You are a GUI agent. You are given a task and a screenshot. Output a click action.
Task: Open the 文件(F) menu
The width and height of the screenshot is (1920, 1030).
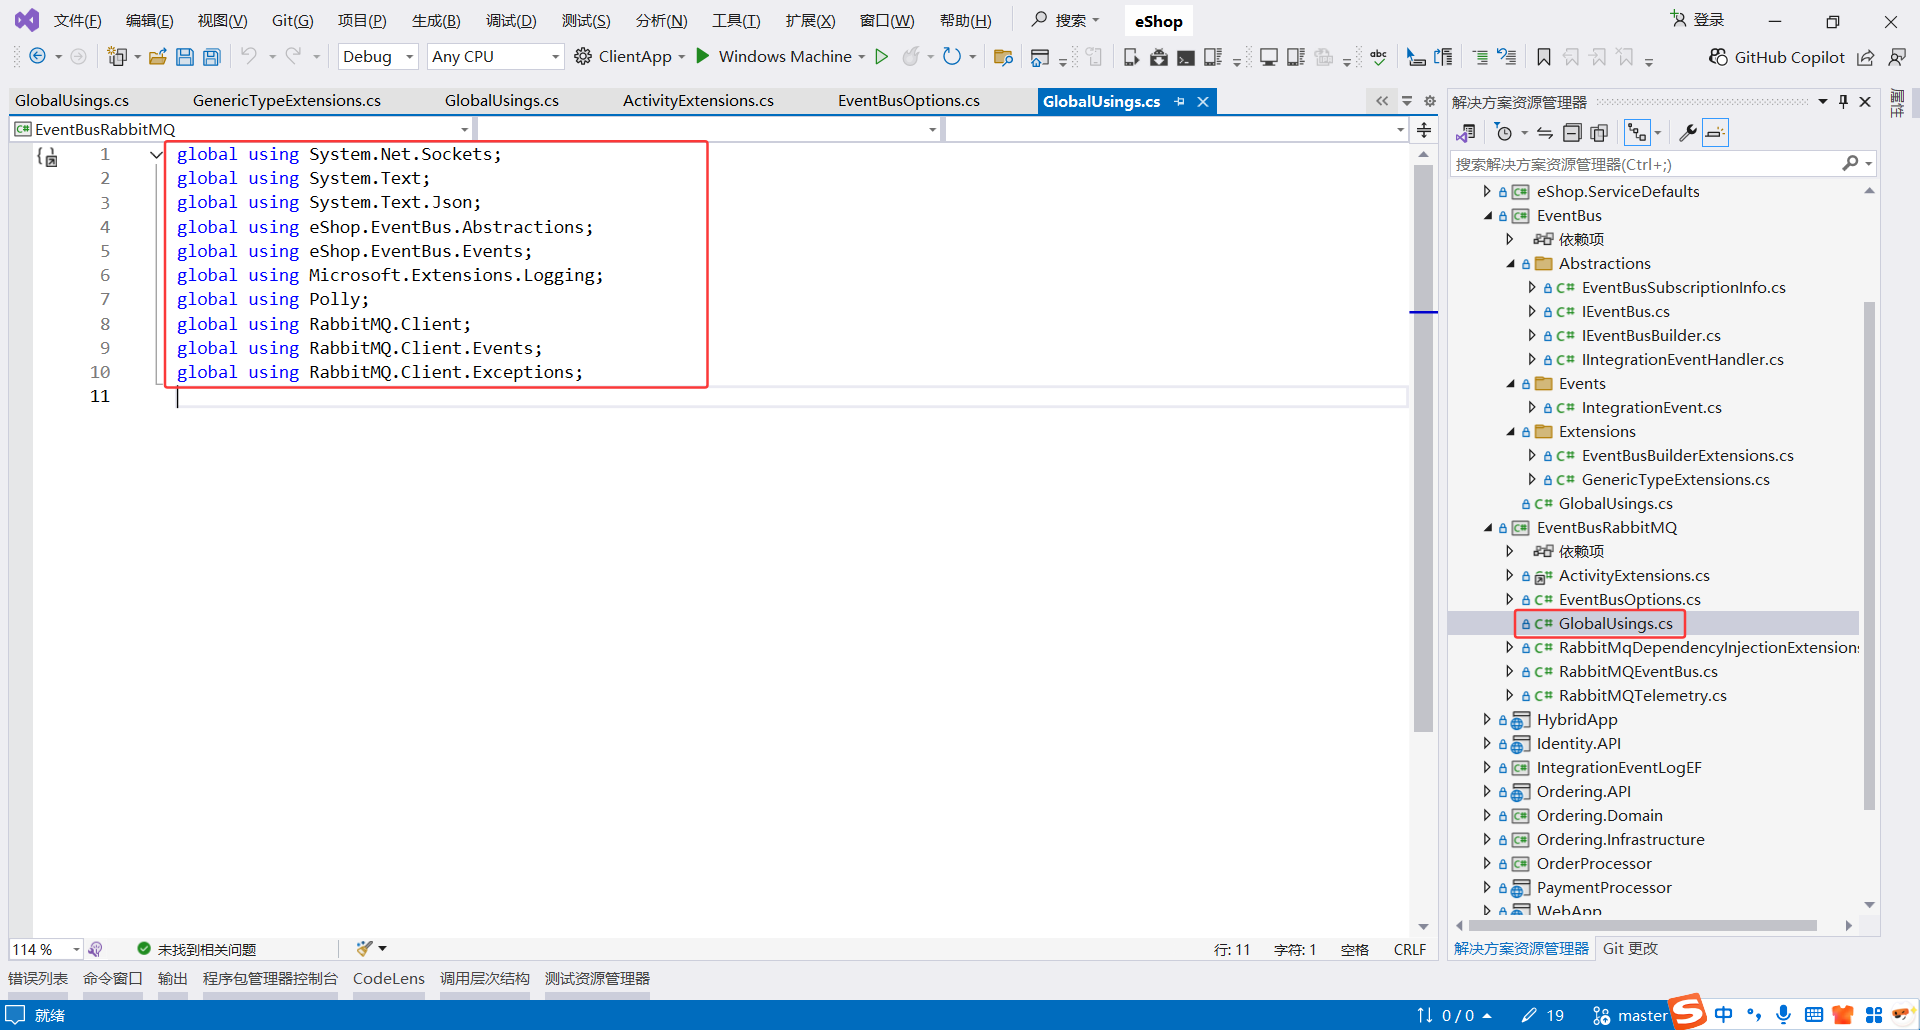(x=77, y=20)
